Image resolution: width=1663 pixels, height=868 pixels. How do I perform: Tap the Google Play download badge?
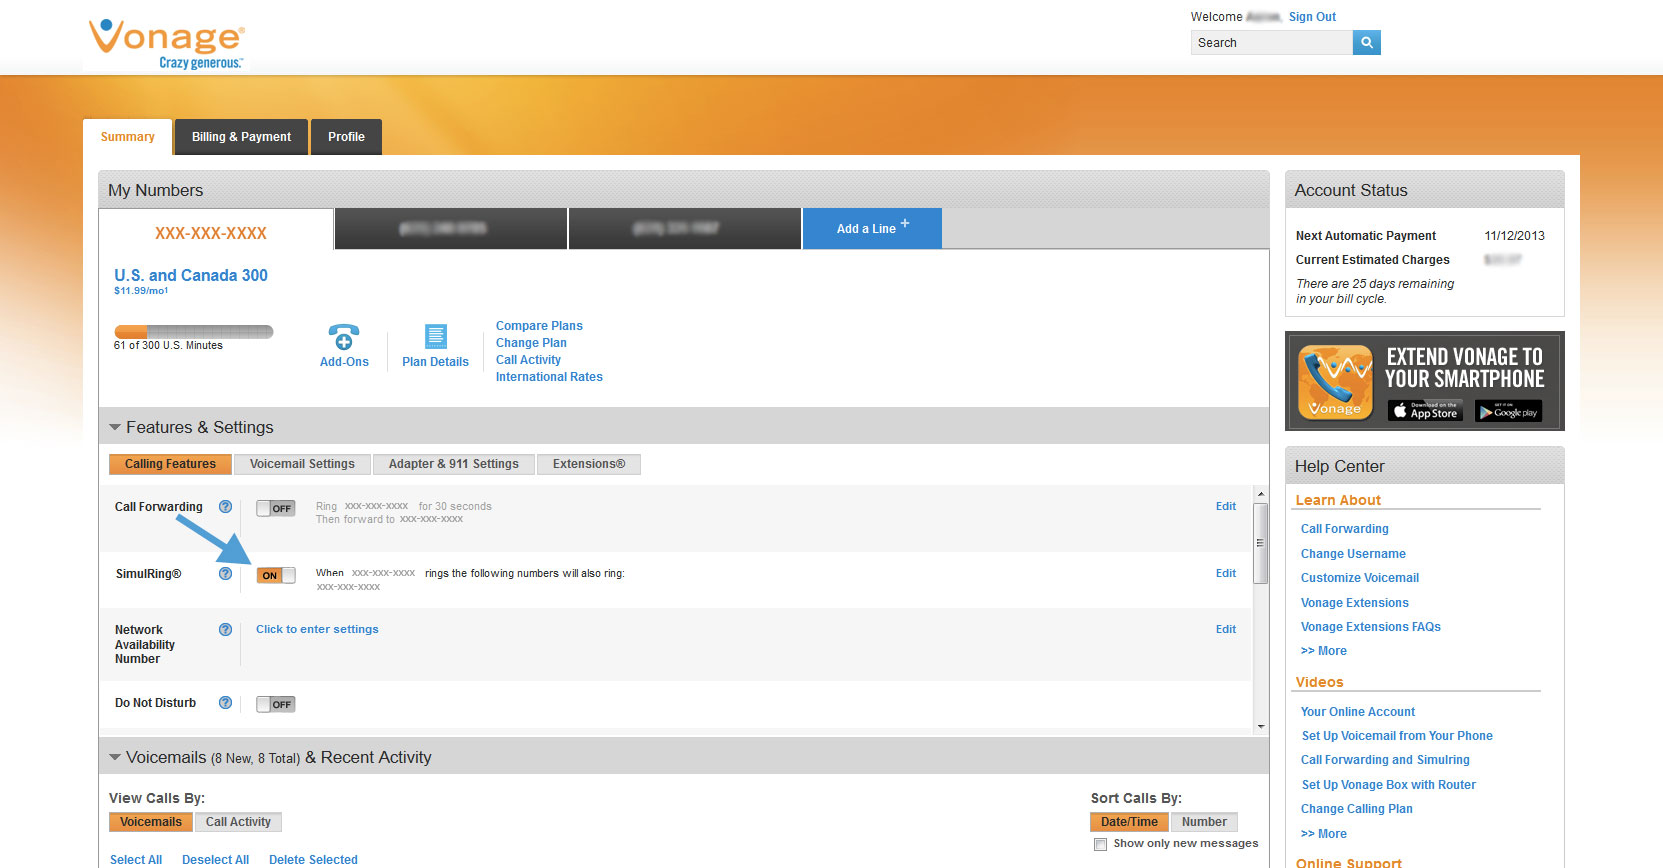click(1508, 411)
